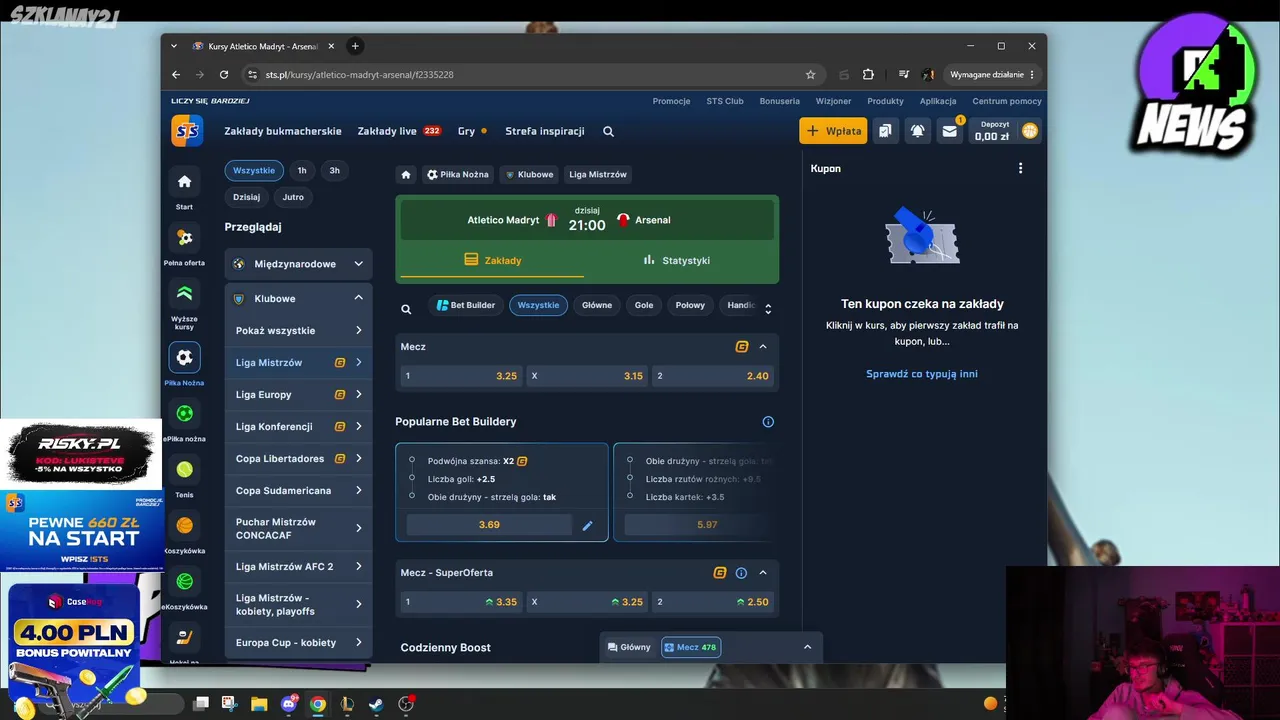
Task: Open Steam from the taskbar
Action: click(x=376, y=704)
